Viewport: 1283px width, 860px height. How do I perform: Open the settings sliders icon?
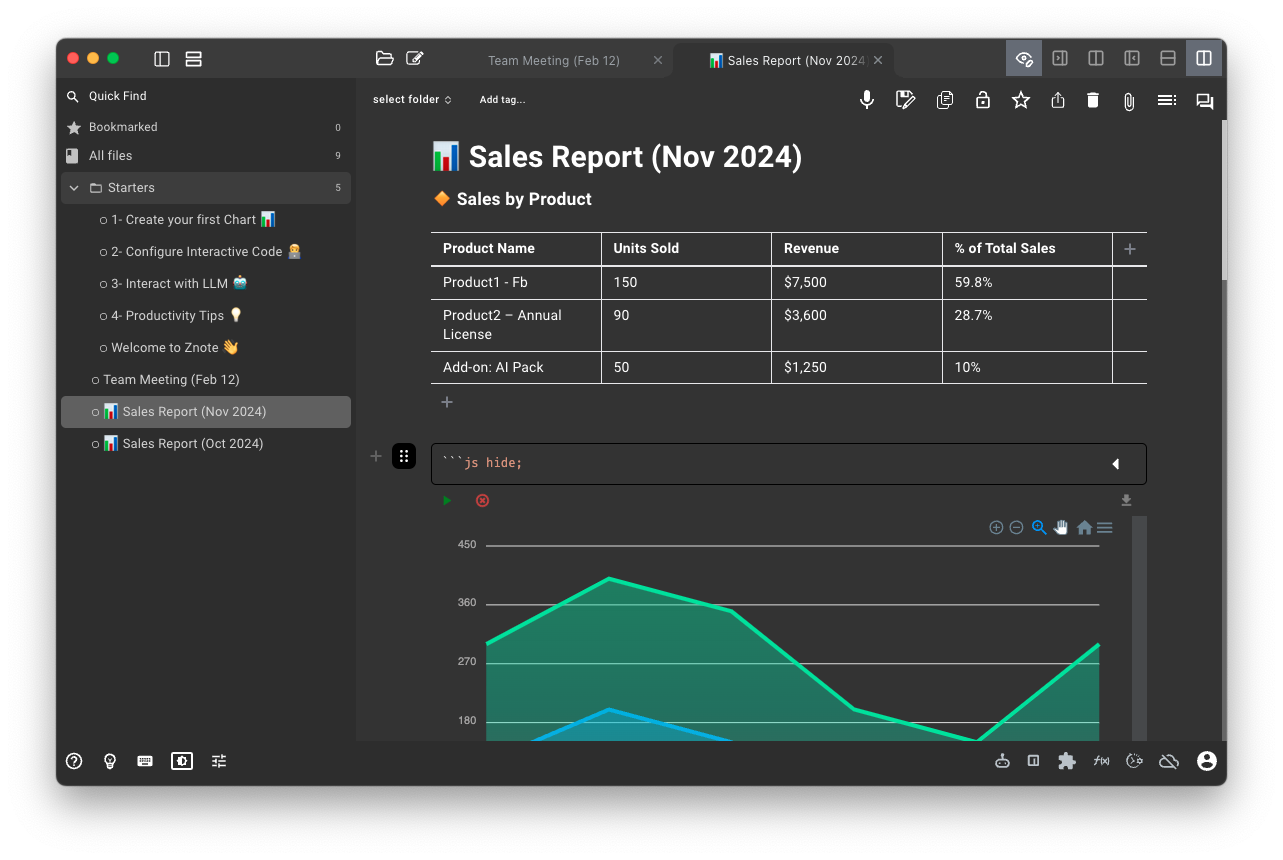coord(219,761)
